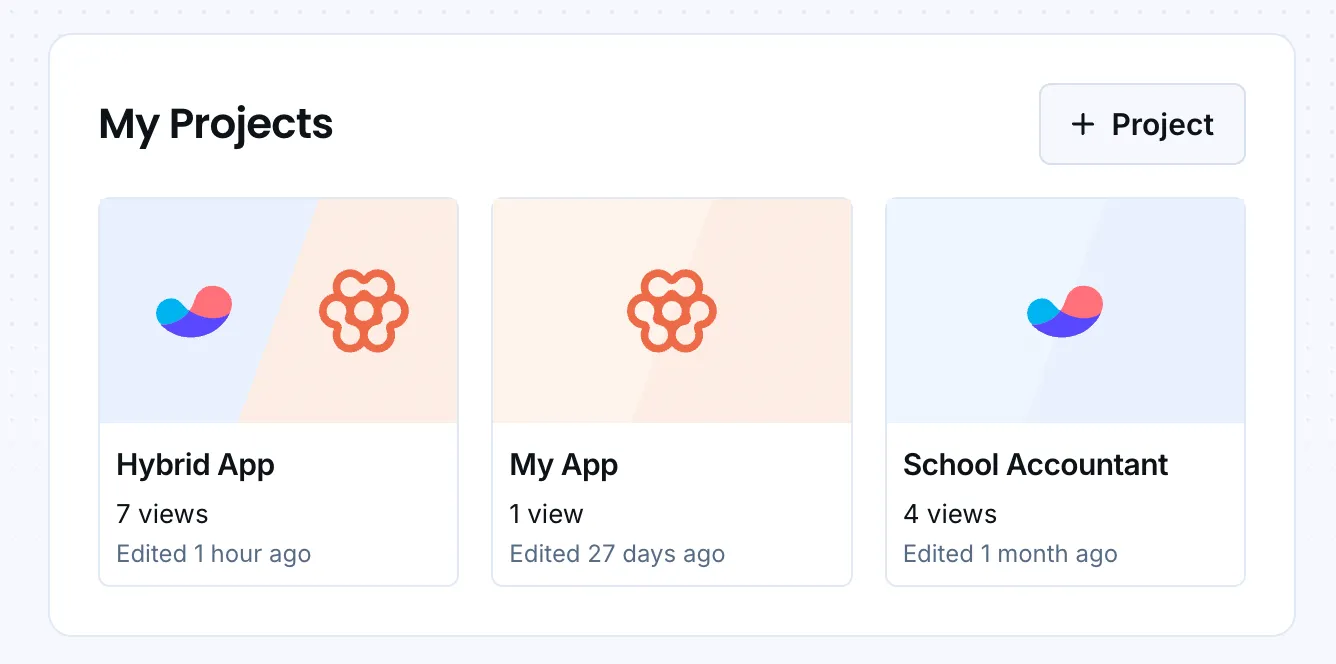Click the '1 view' label under My App

(545, 514)
